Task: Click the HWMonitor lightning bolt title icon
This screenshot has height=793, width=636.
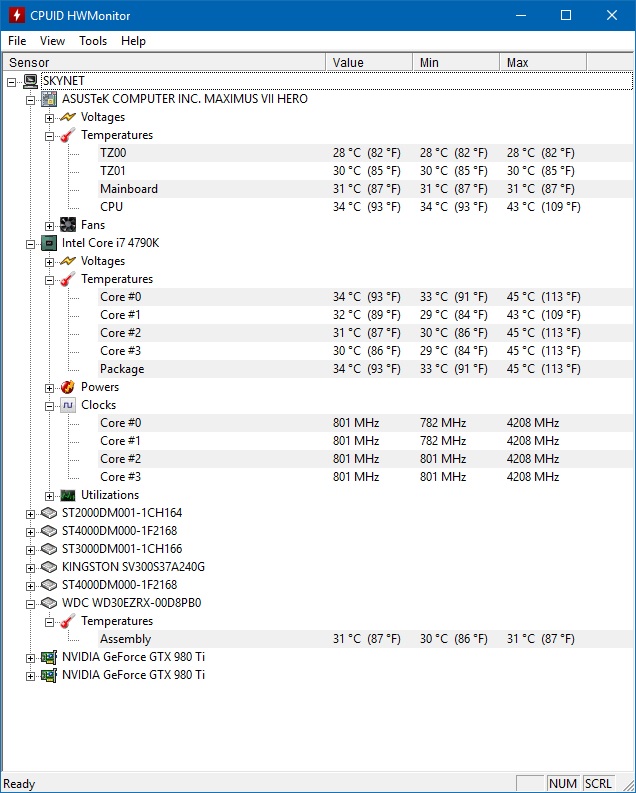Action: [14, 15]
